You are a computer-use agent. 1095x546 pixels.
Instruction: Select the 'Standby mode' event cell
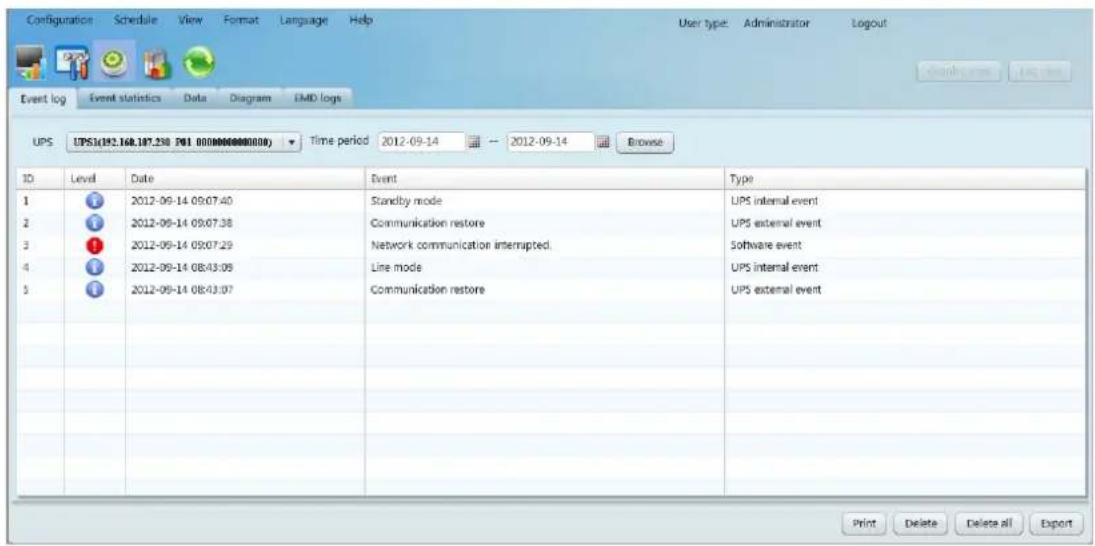[x=544, y=201]
